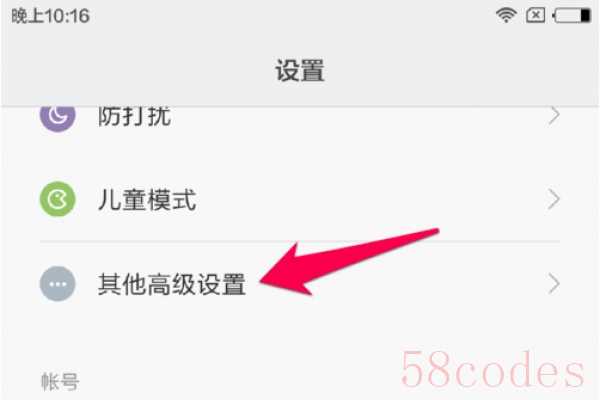This screenshot has width=600, height=400.
Task: Click the pink 58codes watermark
Action: pyautogui.click(x=493, y=370)
